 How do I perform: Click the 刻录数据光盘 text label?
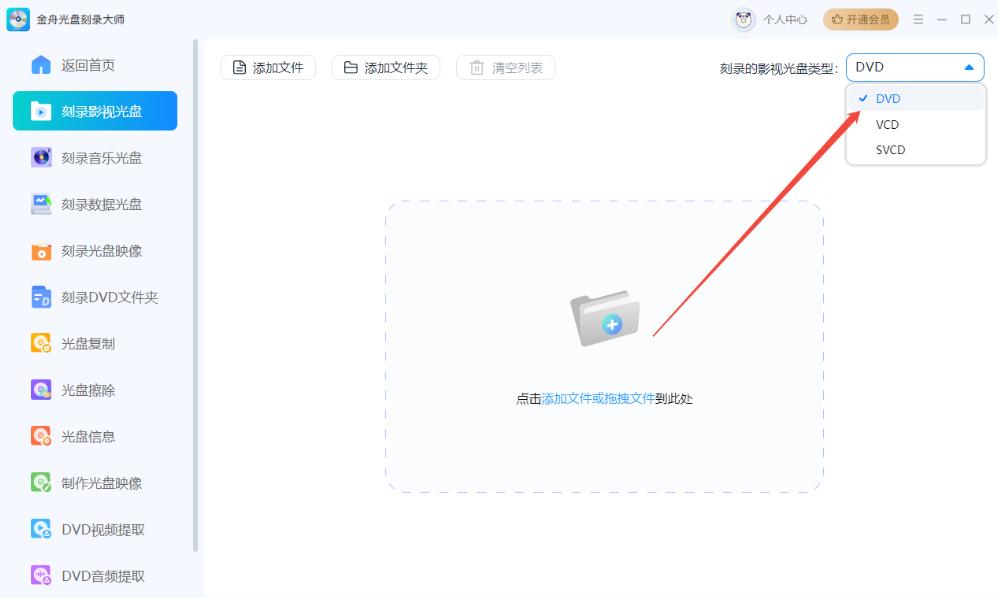coord(101,204)
